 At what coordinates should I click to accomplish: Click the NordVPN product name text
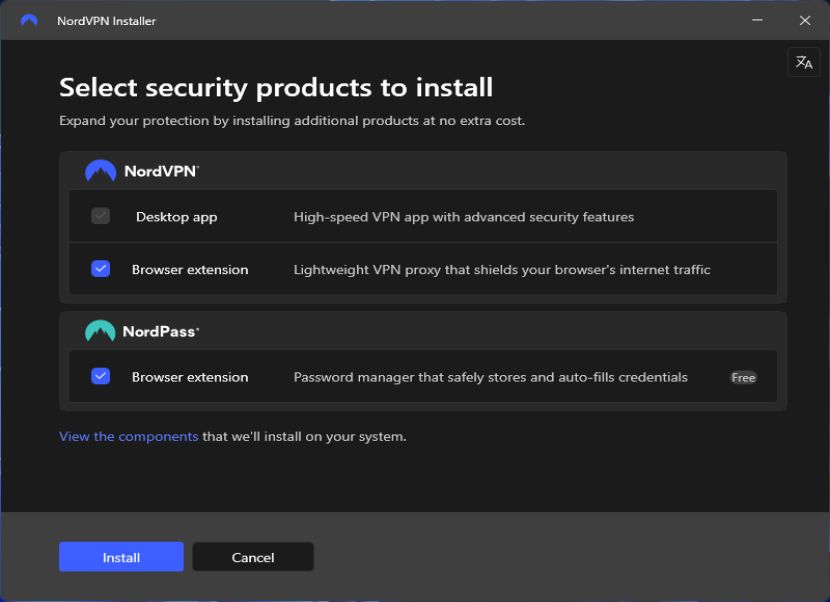click(161, 171)
